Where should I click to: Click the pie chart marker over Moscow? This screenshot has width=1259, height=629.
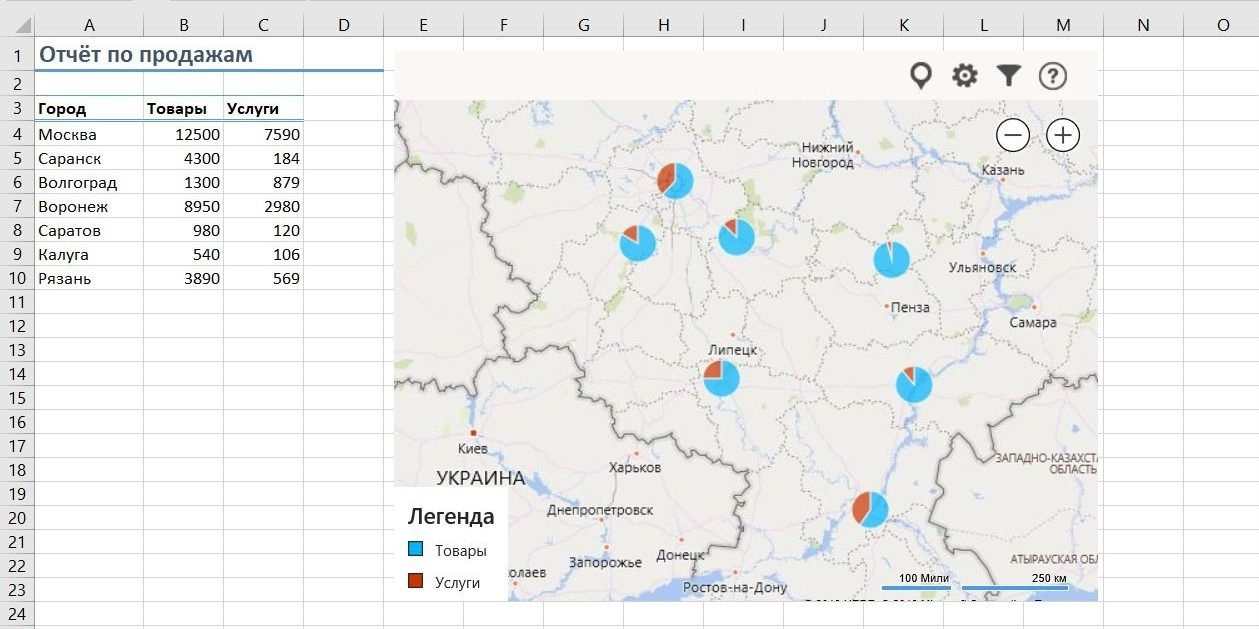[x=672, y=181]
